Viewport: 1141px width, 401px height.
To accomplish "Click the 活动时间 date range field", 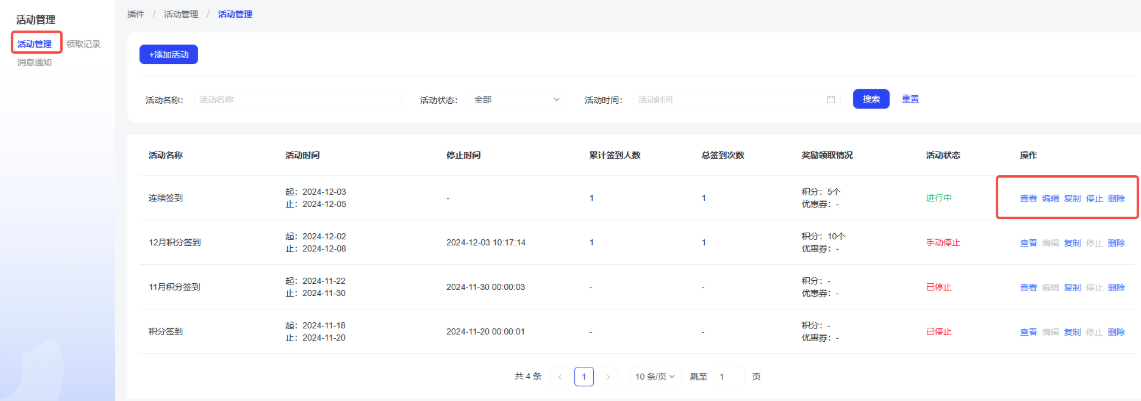I will pos(728,100).
